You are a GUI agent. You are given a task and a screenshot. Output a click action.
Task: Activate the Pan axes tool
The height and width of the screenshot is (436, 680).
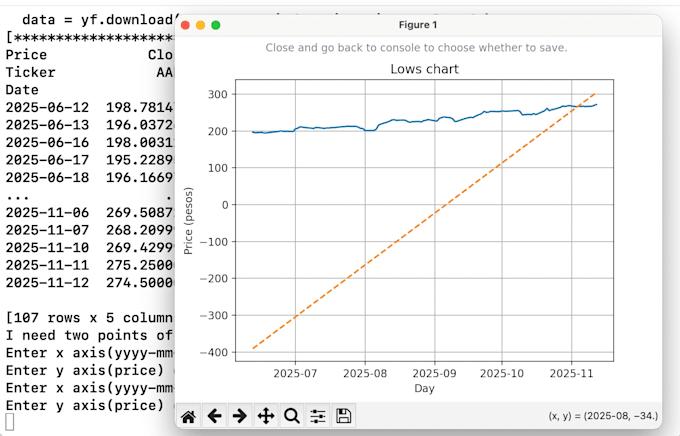click(266, 416)
